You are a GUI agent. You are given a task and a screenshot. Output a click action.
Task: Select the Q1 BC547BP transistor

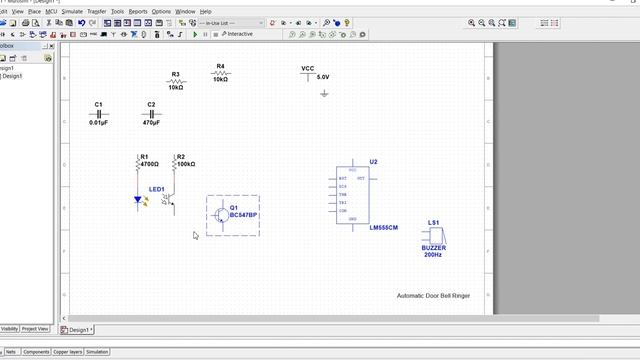(x=233, y=215)
